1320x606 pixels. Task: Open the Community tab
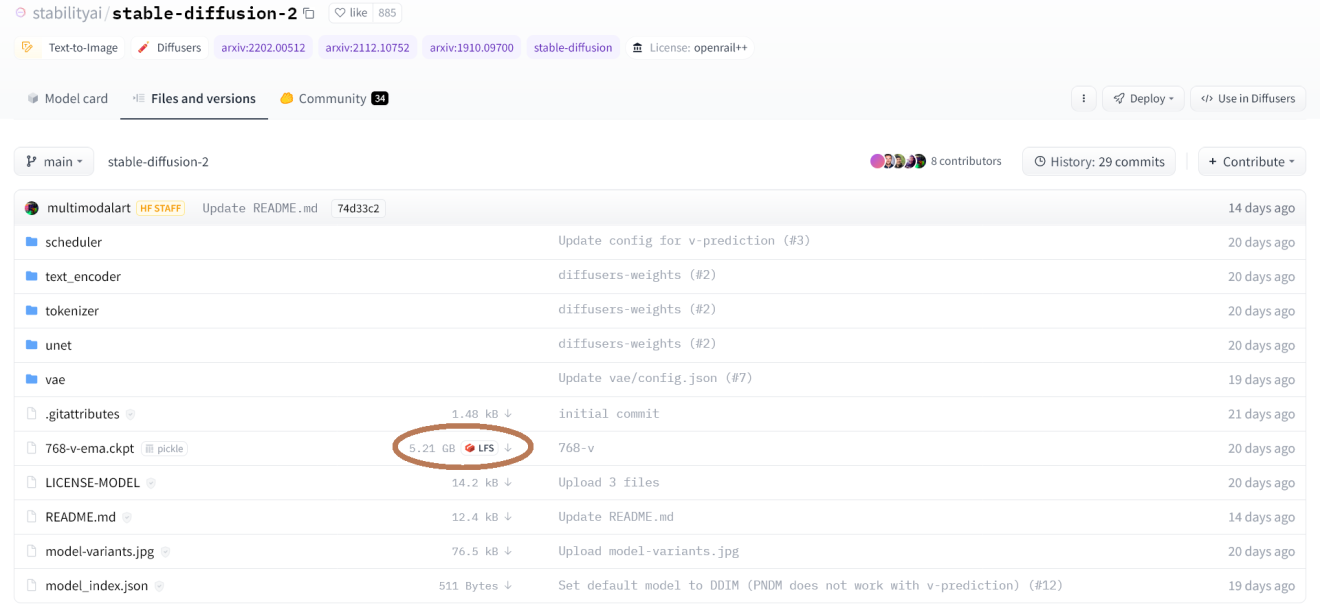tap(334, 99)
